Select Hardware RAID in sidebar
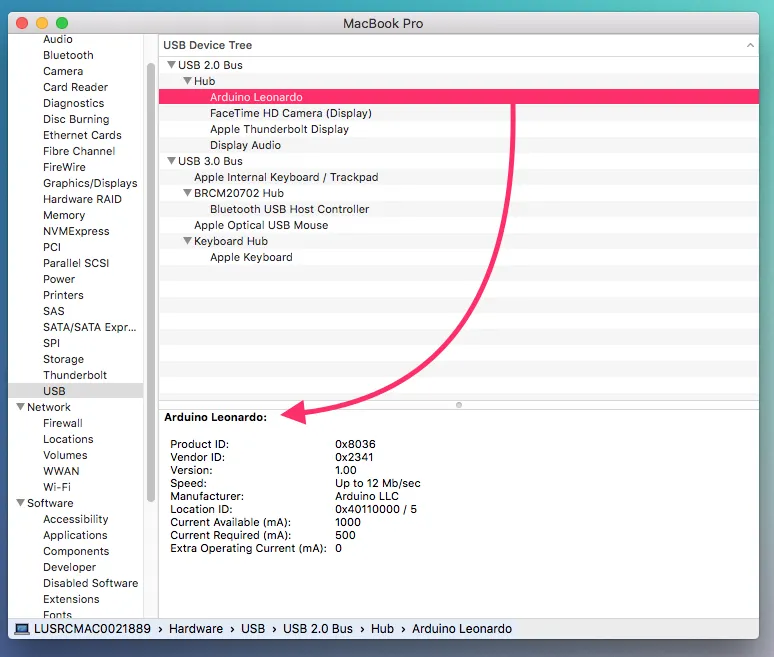This screenshot has height=657, width=774. (82, 199)
